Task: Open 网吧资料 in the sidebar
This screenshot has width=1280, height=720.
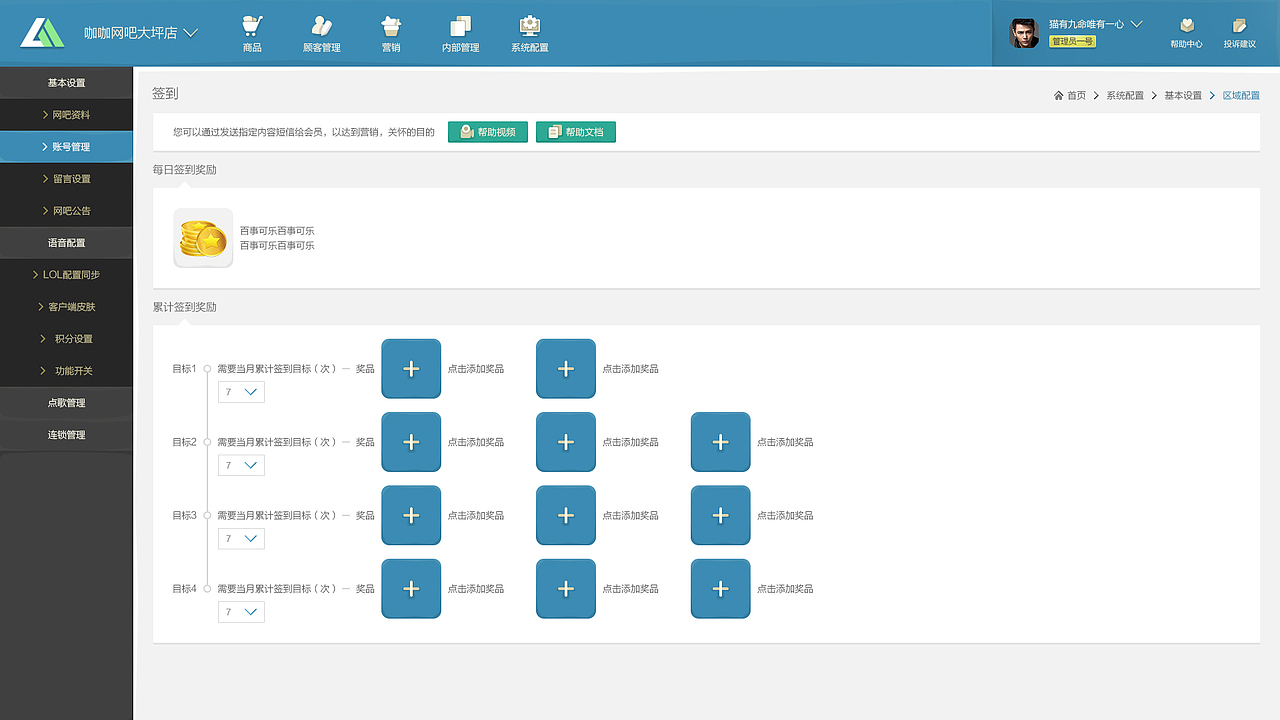Action: coord(66,115)
